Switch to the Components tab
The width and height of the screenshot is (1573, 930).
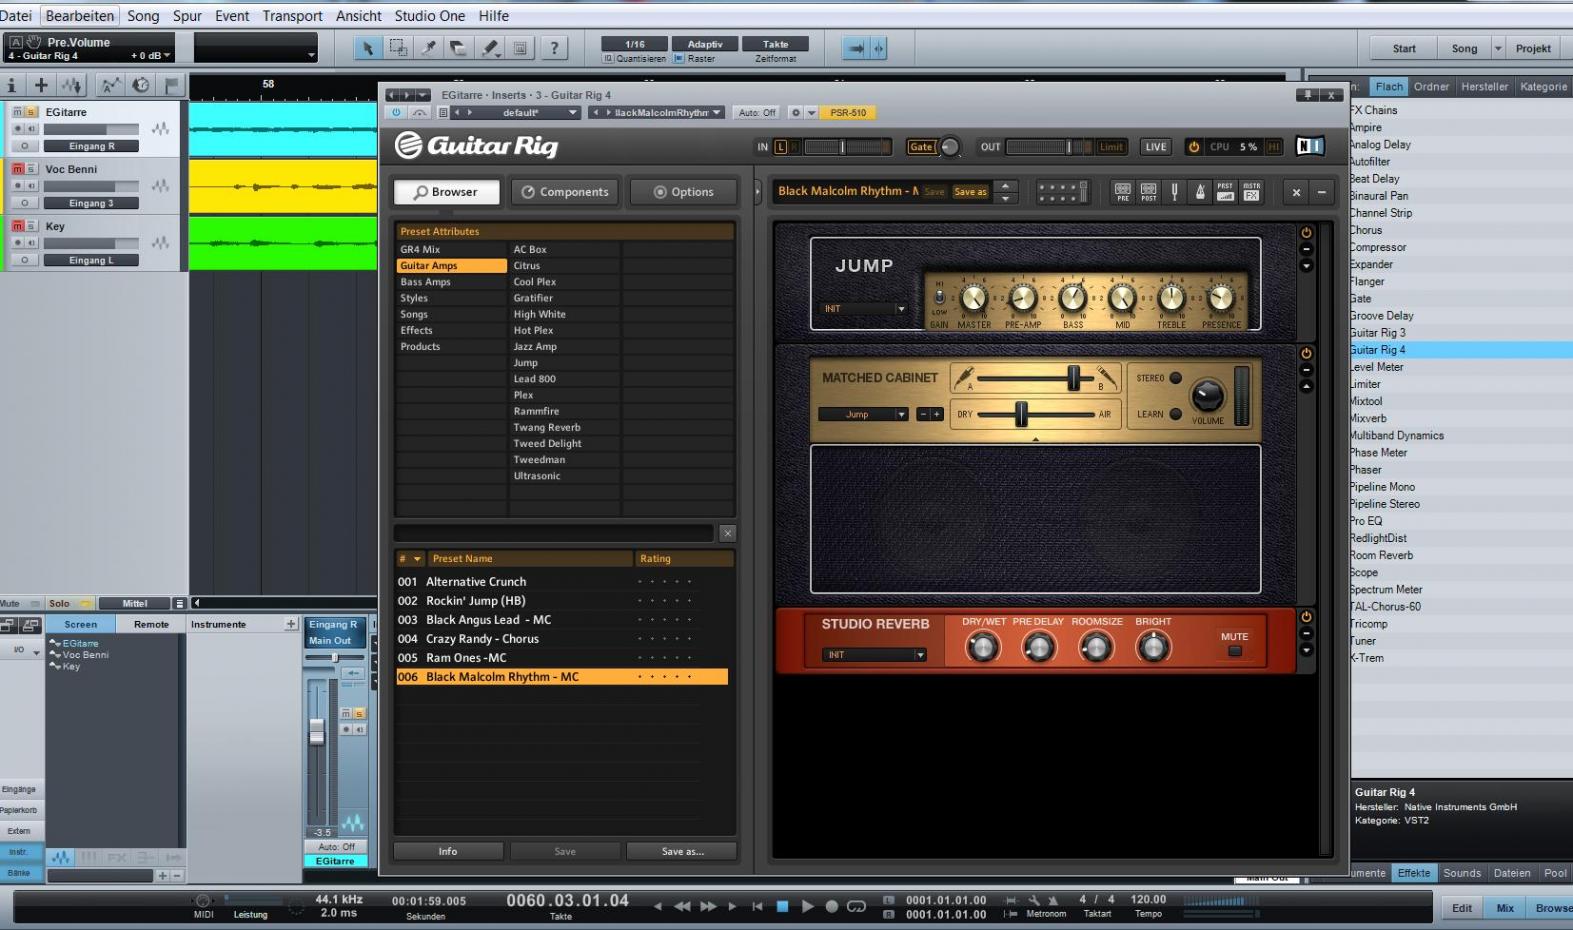pyautogui.click(x=565, y=192)
